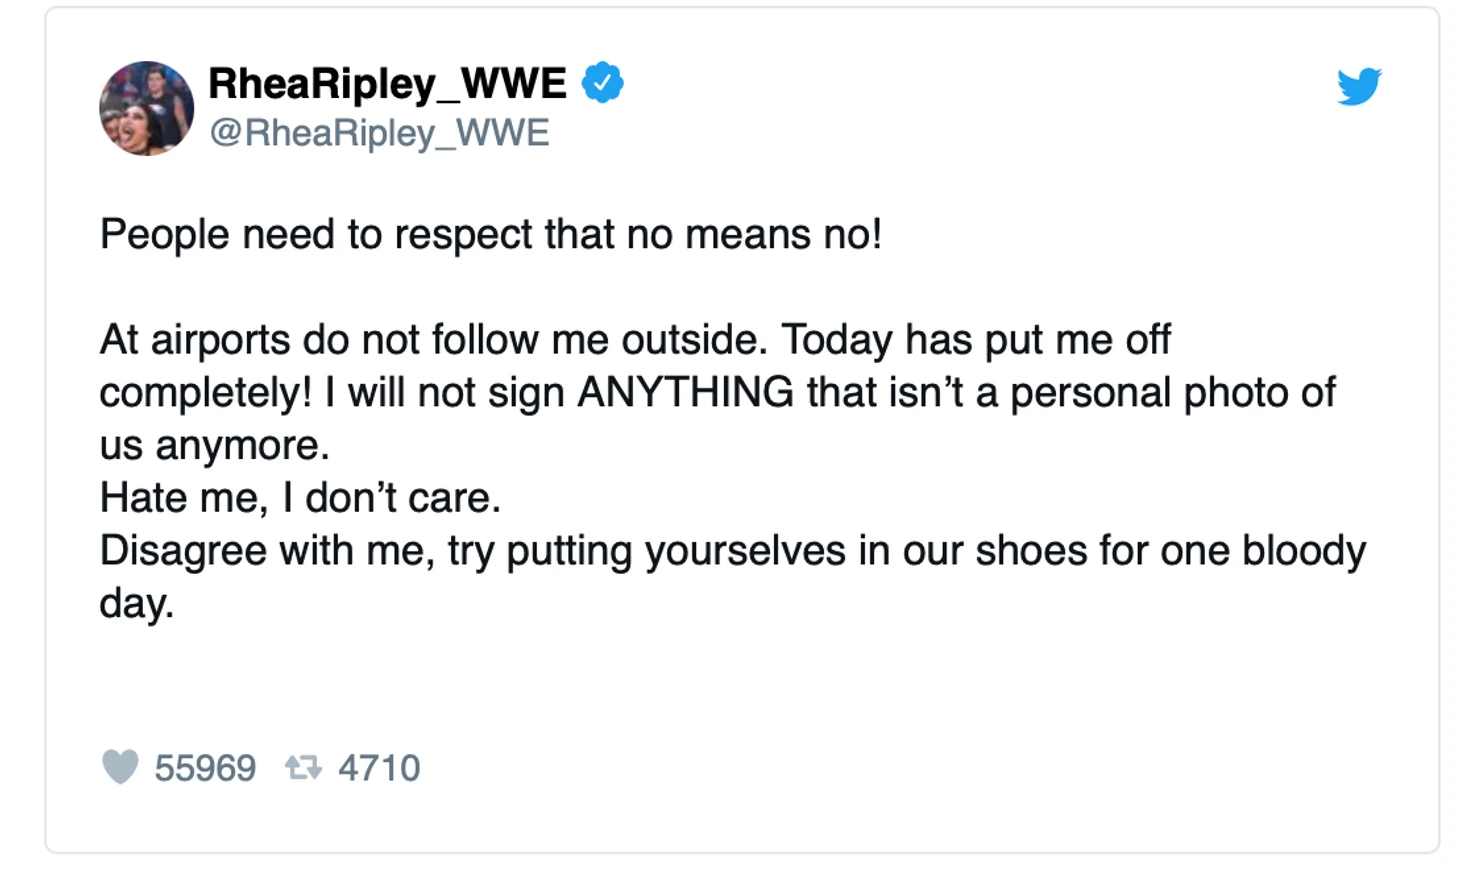Open the RheaRipley_WWE profile avatar
1460x871 pixels.
147,108
